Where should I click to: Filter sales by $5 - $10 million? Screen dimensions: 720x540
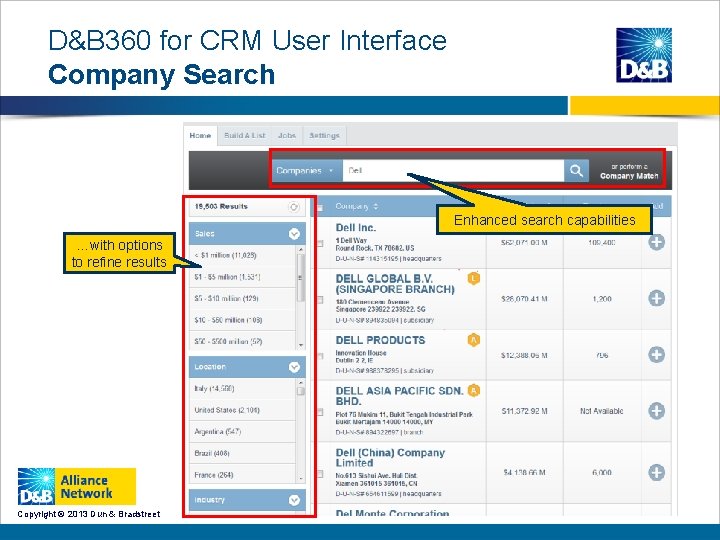click(x=242, y=298)
